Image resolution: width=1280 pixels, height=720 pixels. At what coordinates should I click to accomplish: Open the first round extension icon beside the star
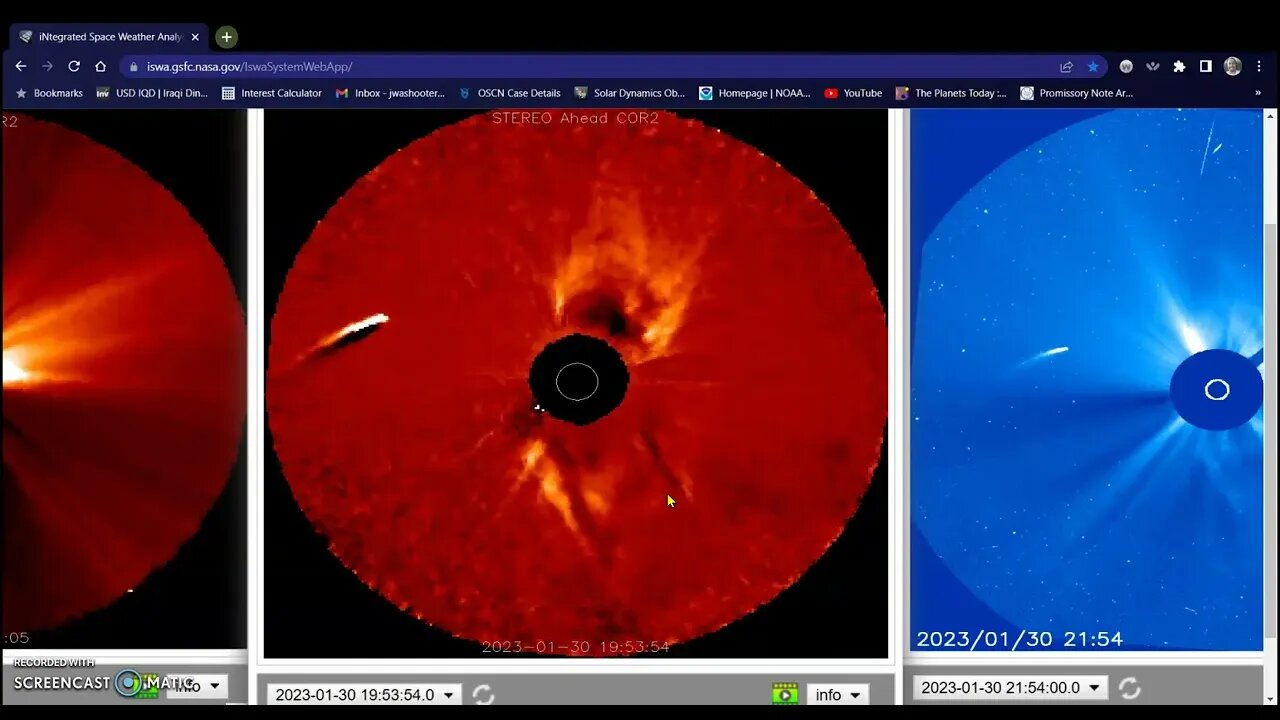tap(1126, 67)
